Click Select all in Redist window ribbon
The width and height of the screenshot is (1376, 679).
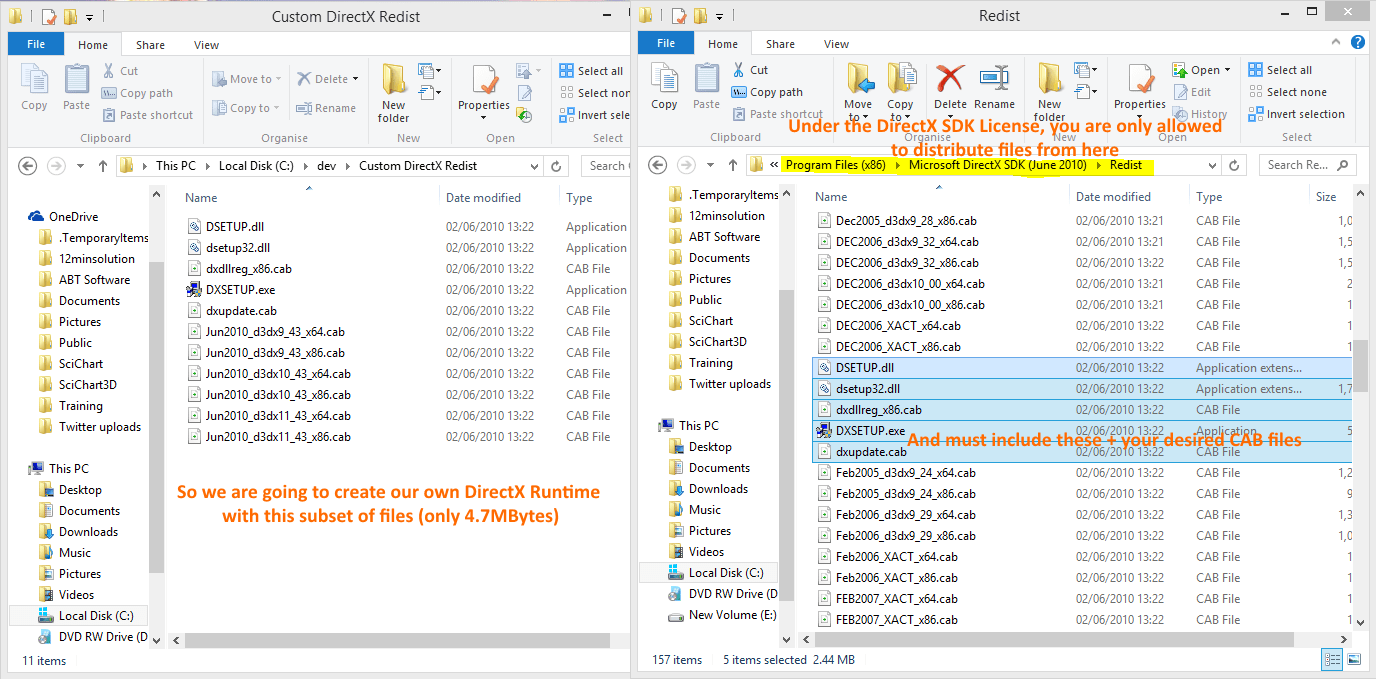pos(1280,70)
